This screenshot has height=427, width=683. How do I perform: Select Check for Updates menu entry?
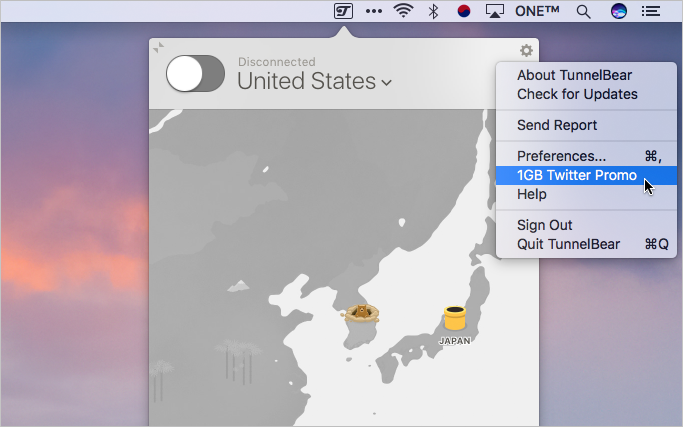(586, 94)
